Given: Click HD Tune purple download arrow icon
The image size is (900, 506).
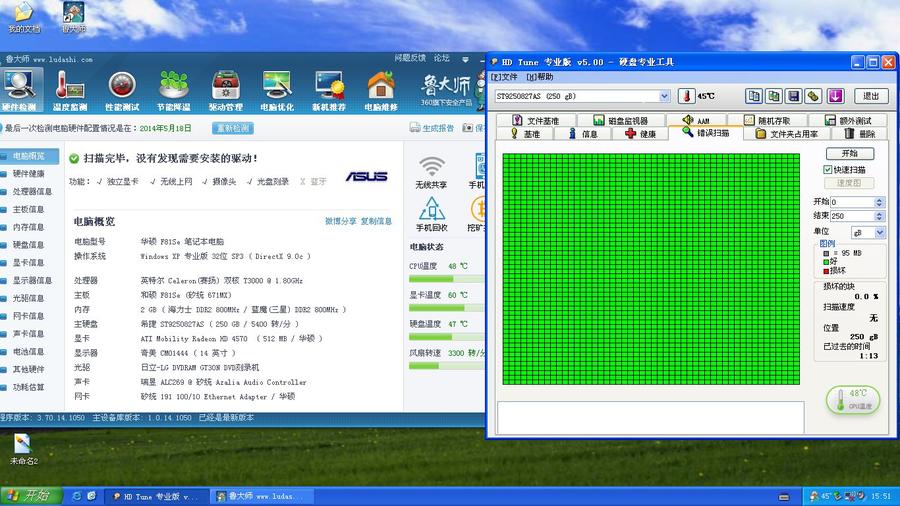Looking at the screenshot, I should coord(835,96).
